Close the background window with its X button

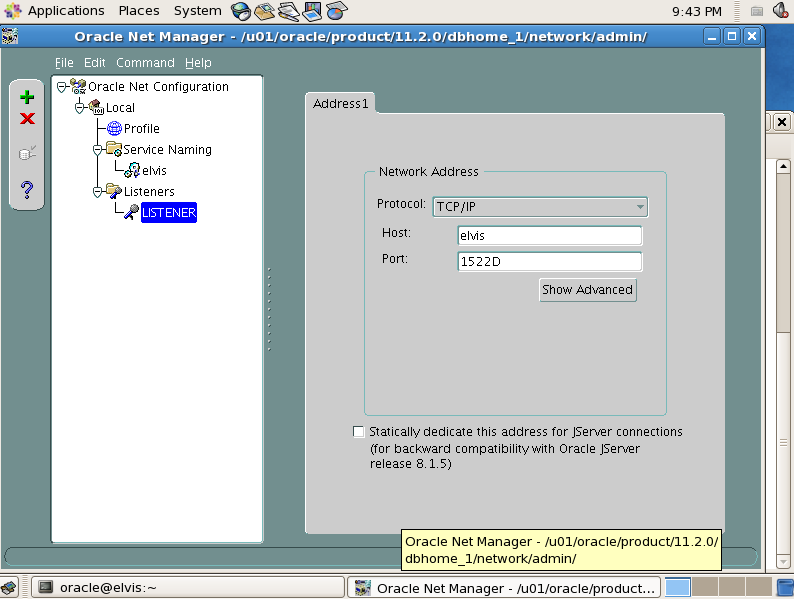[x=782, y=122]
